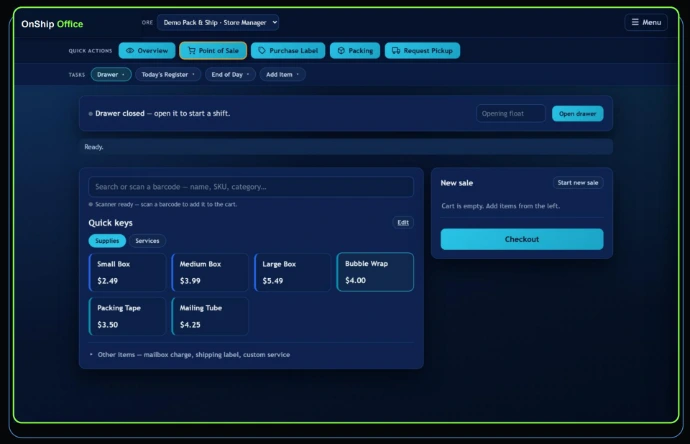Add Bubble Wrap quick key to cart
690x444 pixels.
375,272
